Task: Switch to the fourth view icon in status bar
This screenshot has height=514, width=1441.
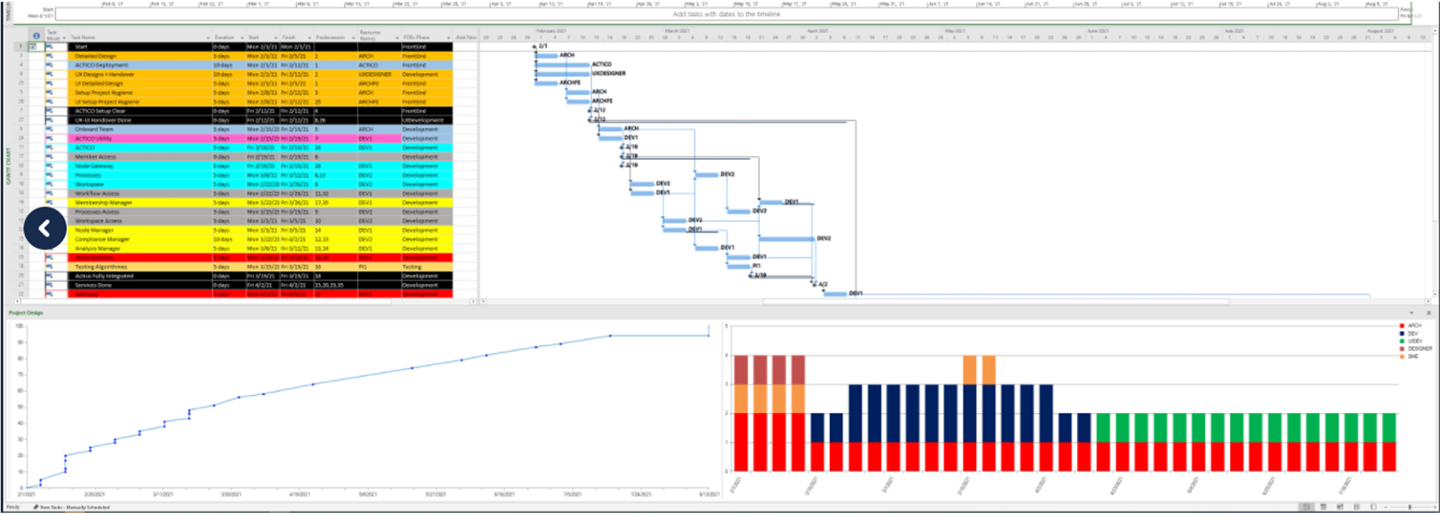Action: [x=1356, y=508]
